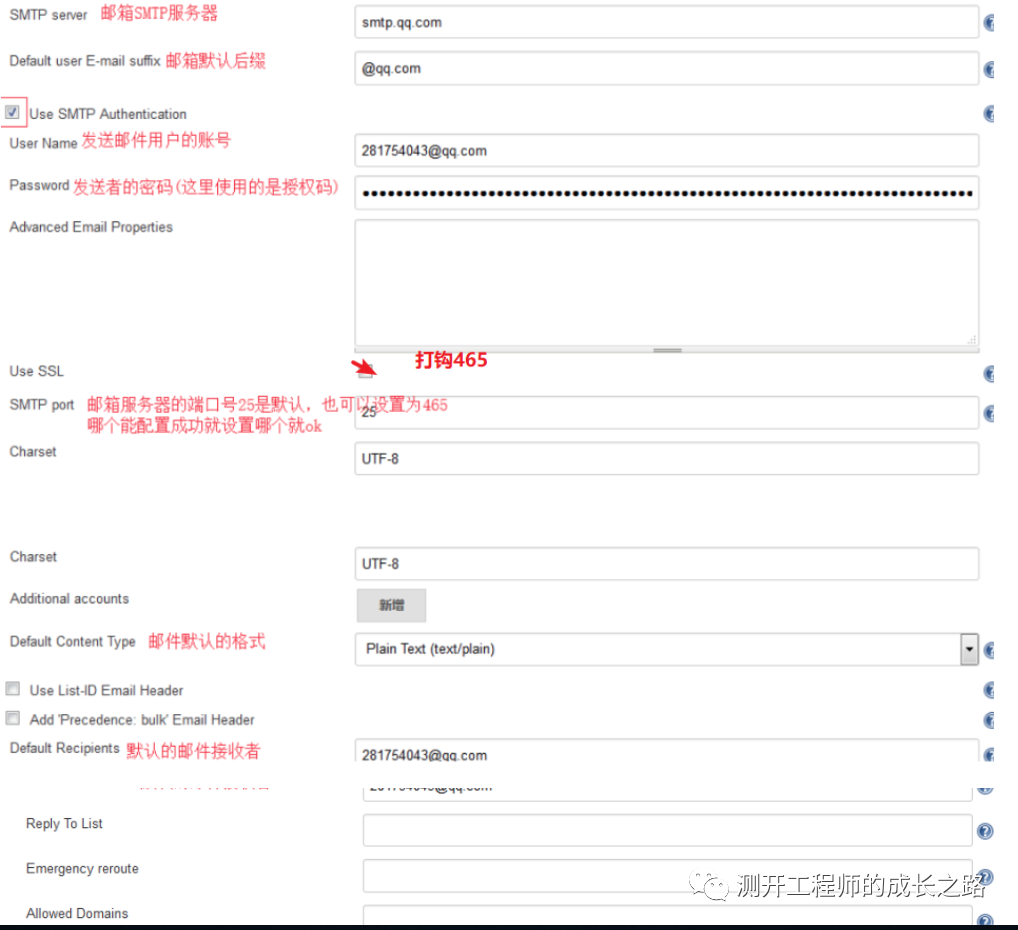This screenshot has height=930, width=1018.
Task: Tick the Use SSL checkbox
Action: tap(366, 371)
